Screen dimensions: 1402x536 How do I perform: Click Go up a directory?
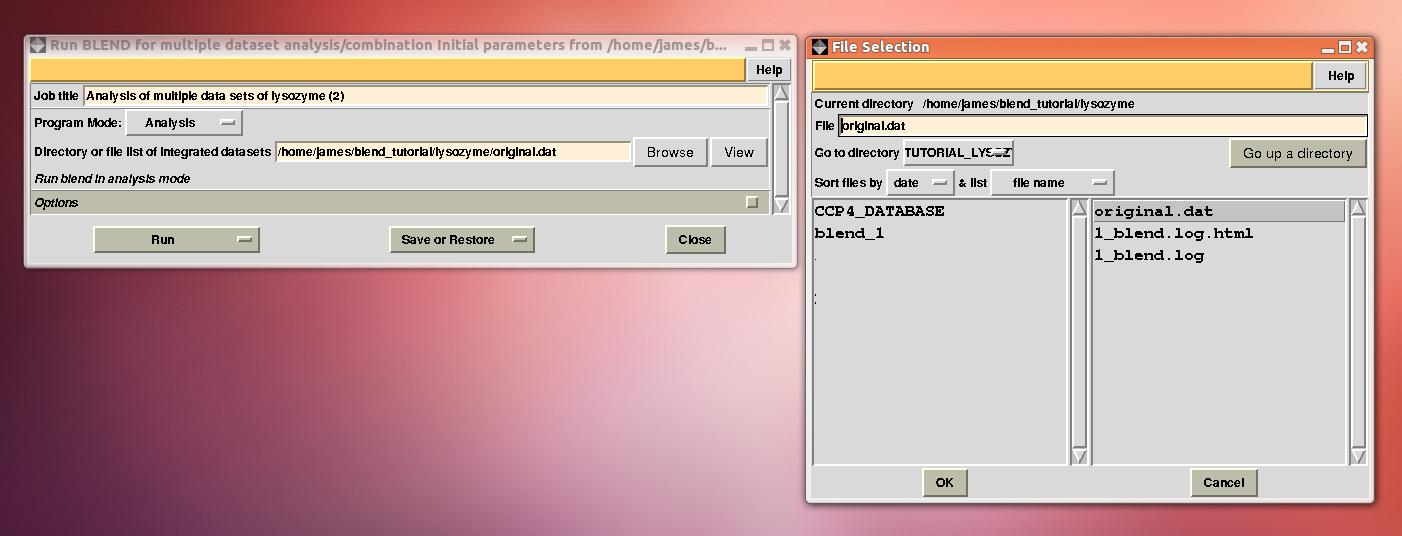coord(1297,153)
